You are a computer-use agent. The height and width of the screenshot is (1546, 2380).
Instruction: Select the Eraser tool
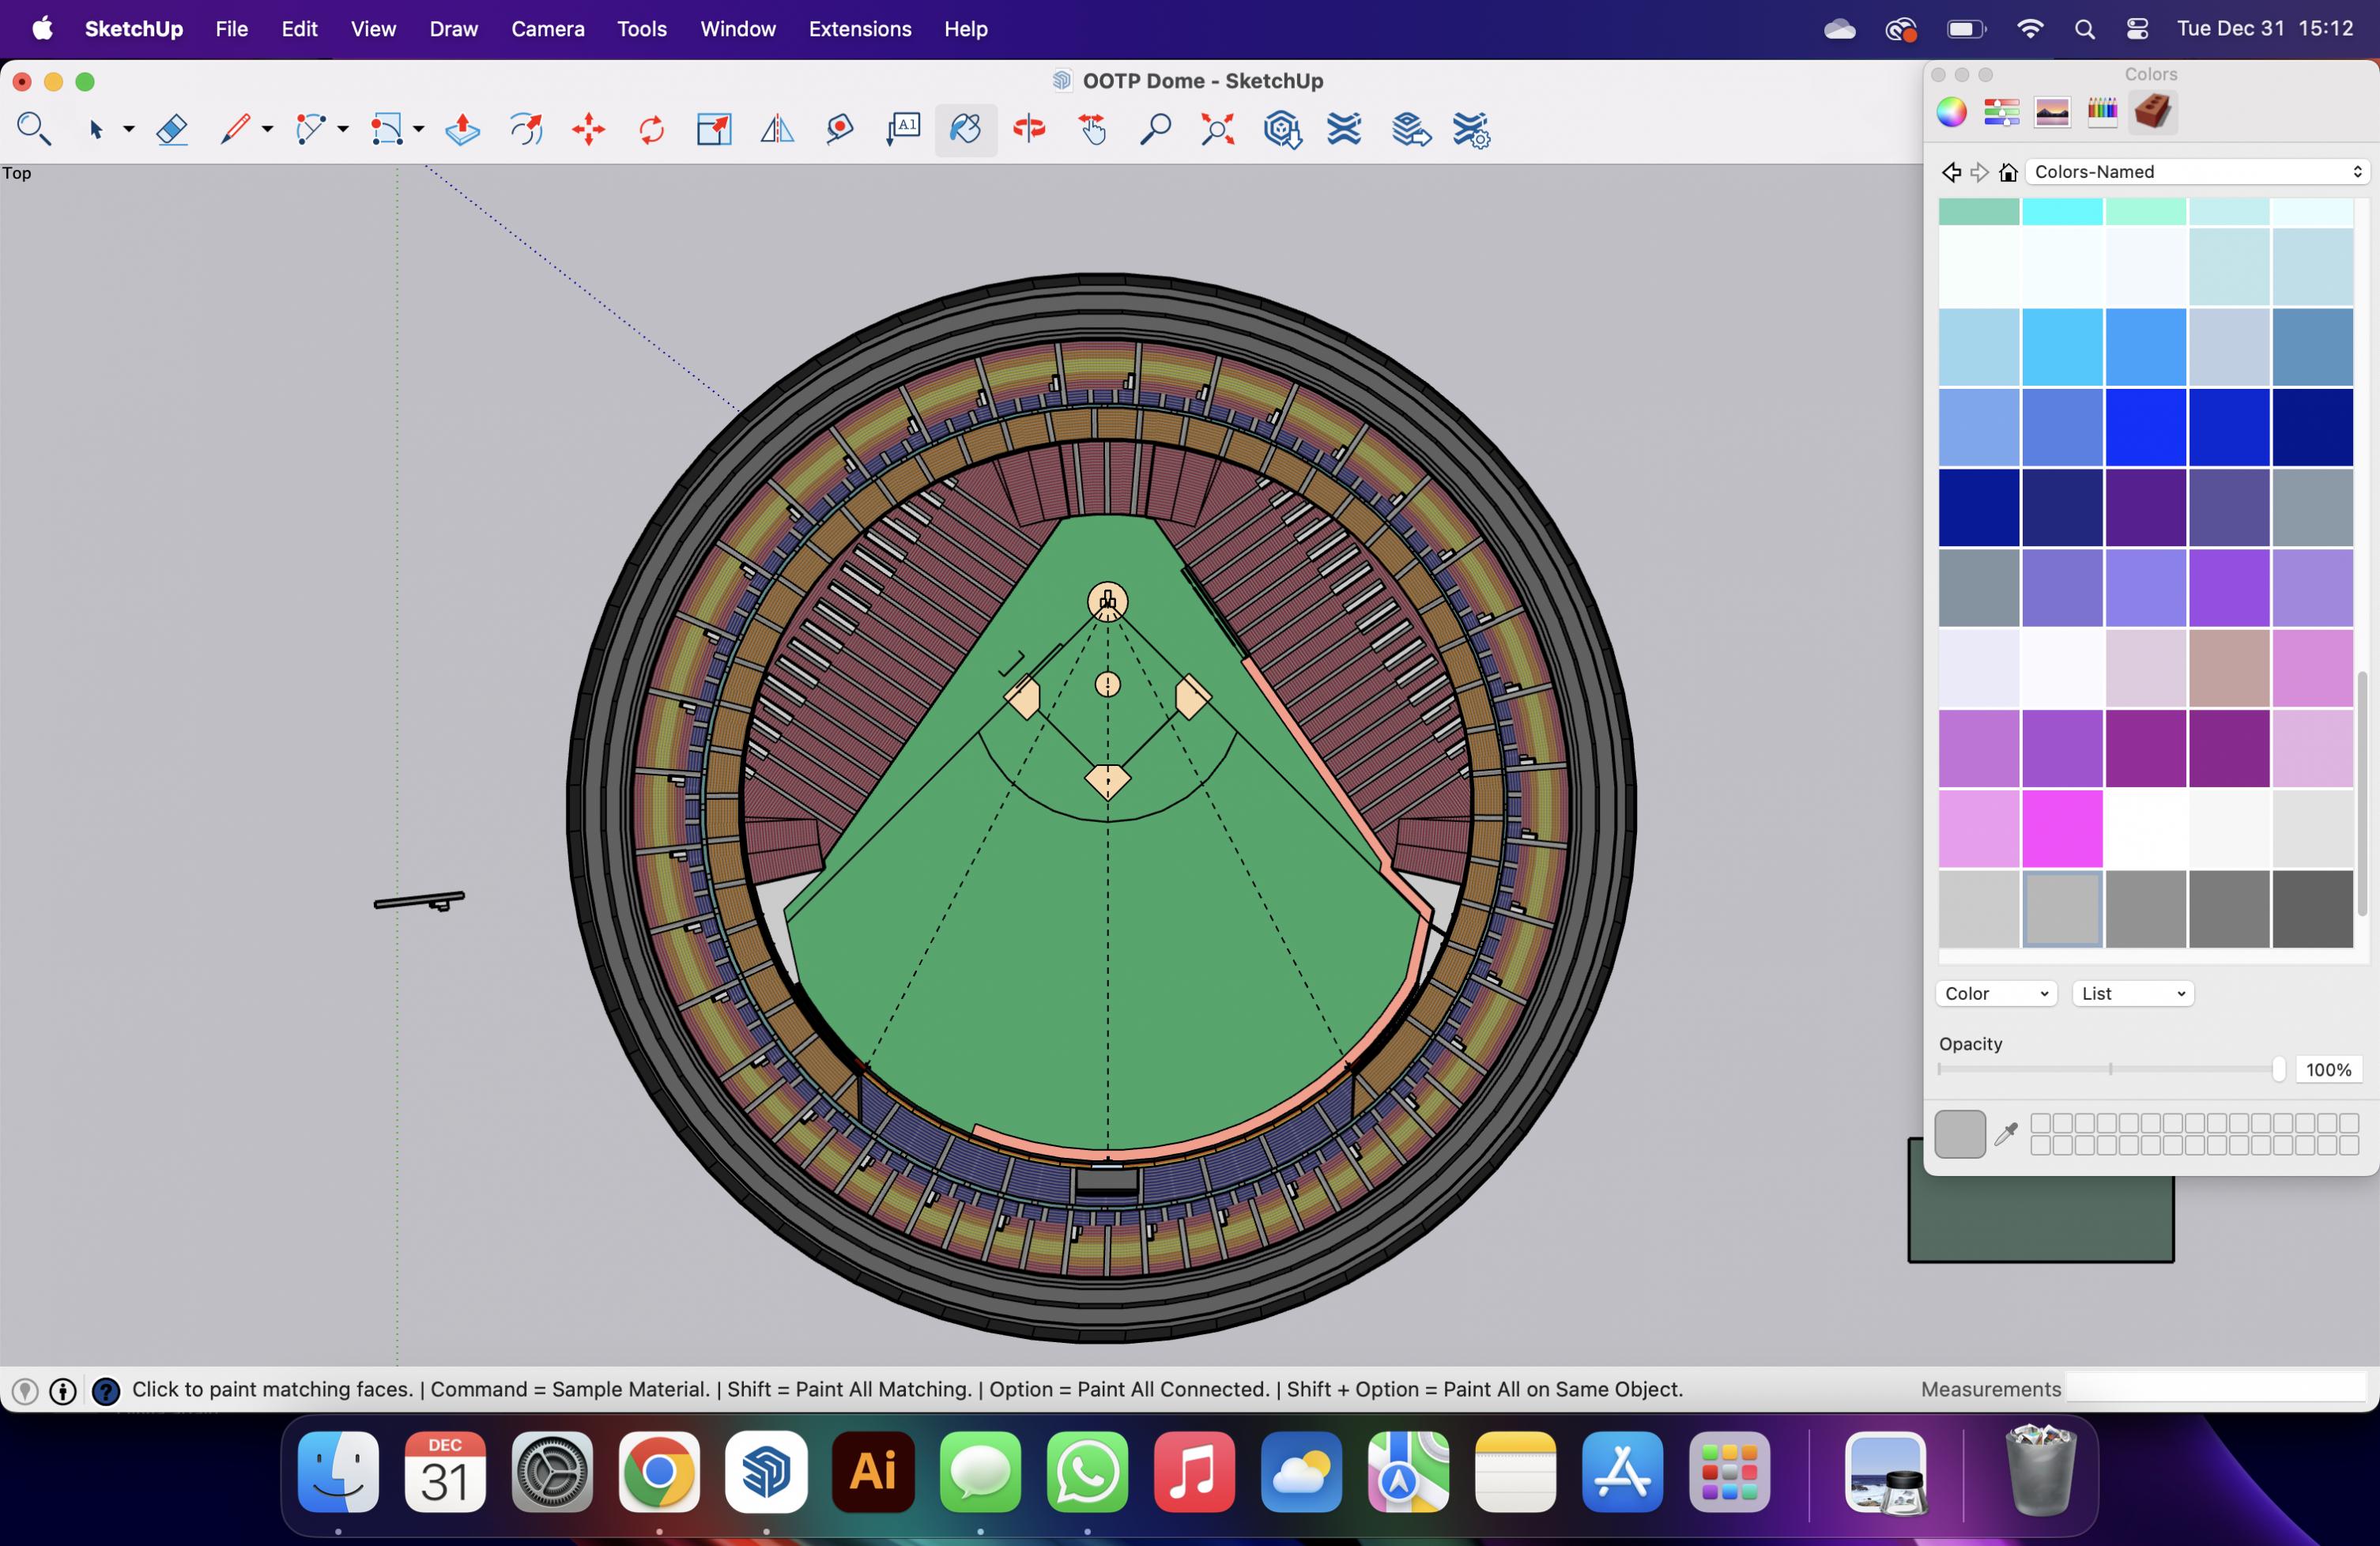(x=172, y=130)
